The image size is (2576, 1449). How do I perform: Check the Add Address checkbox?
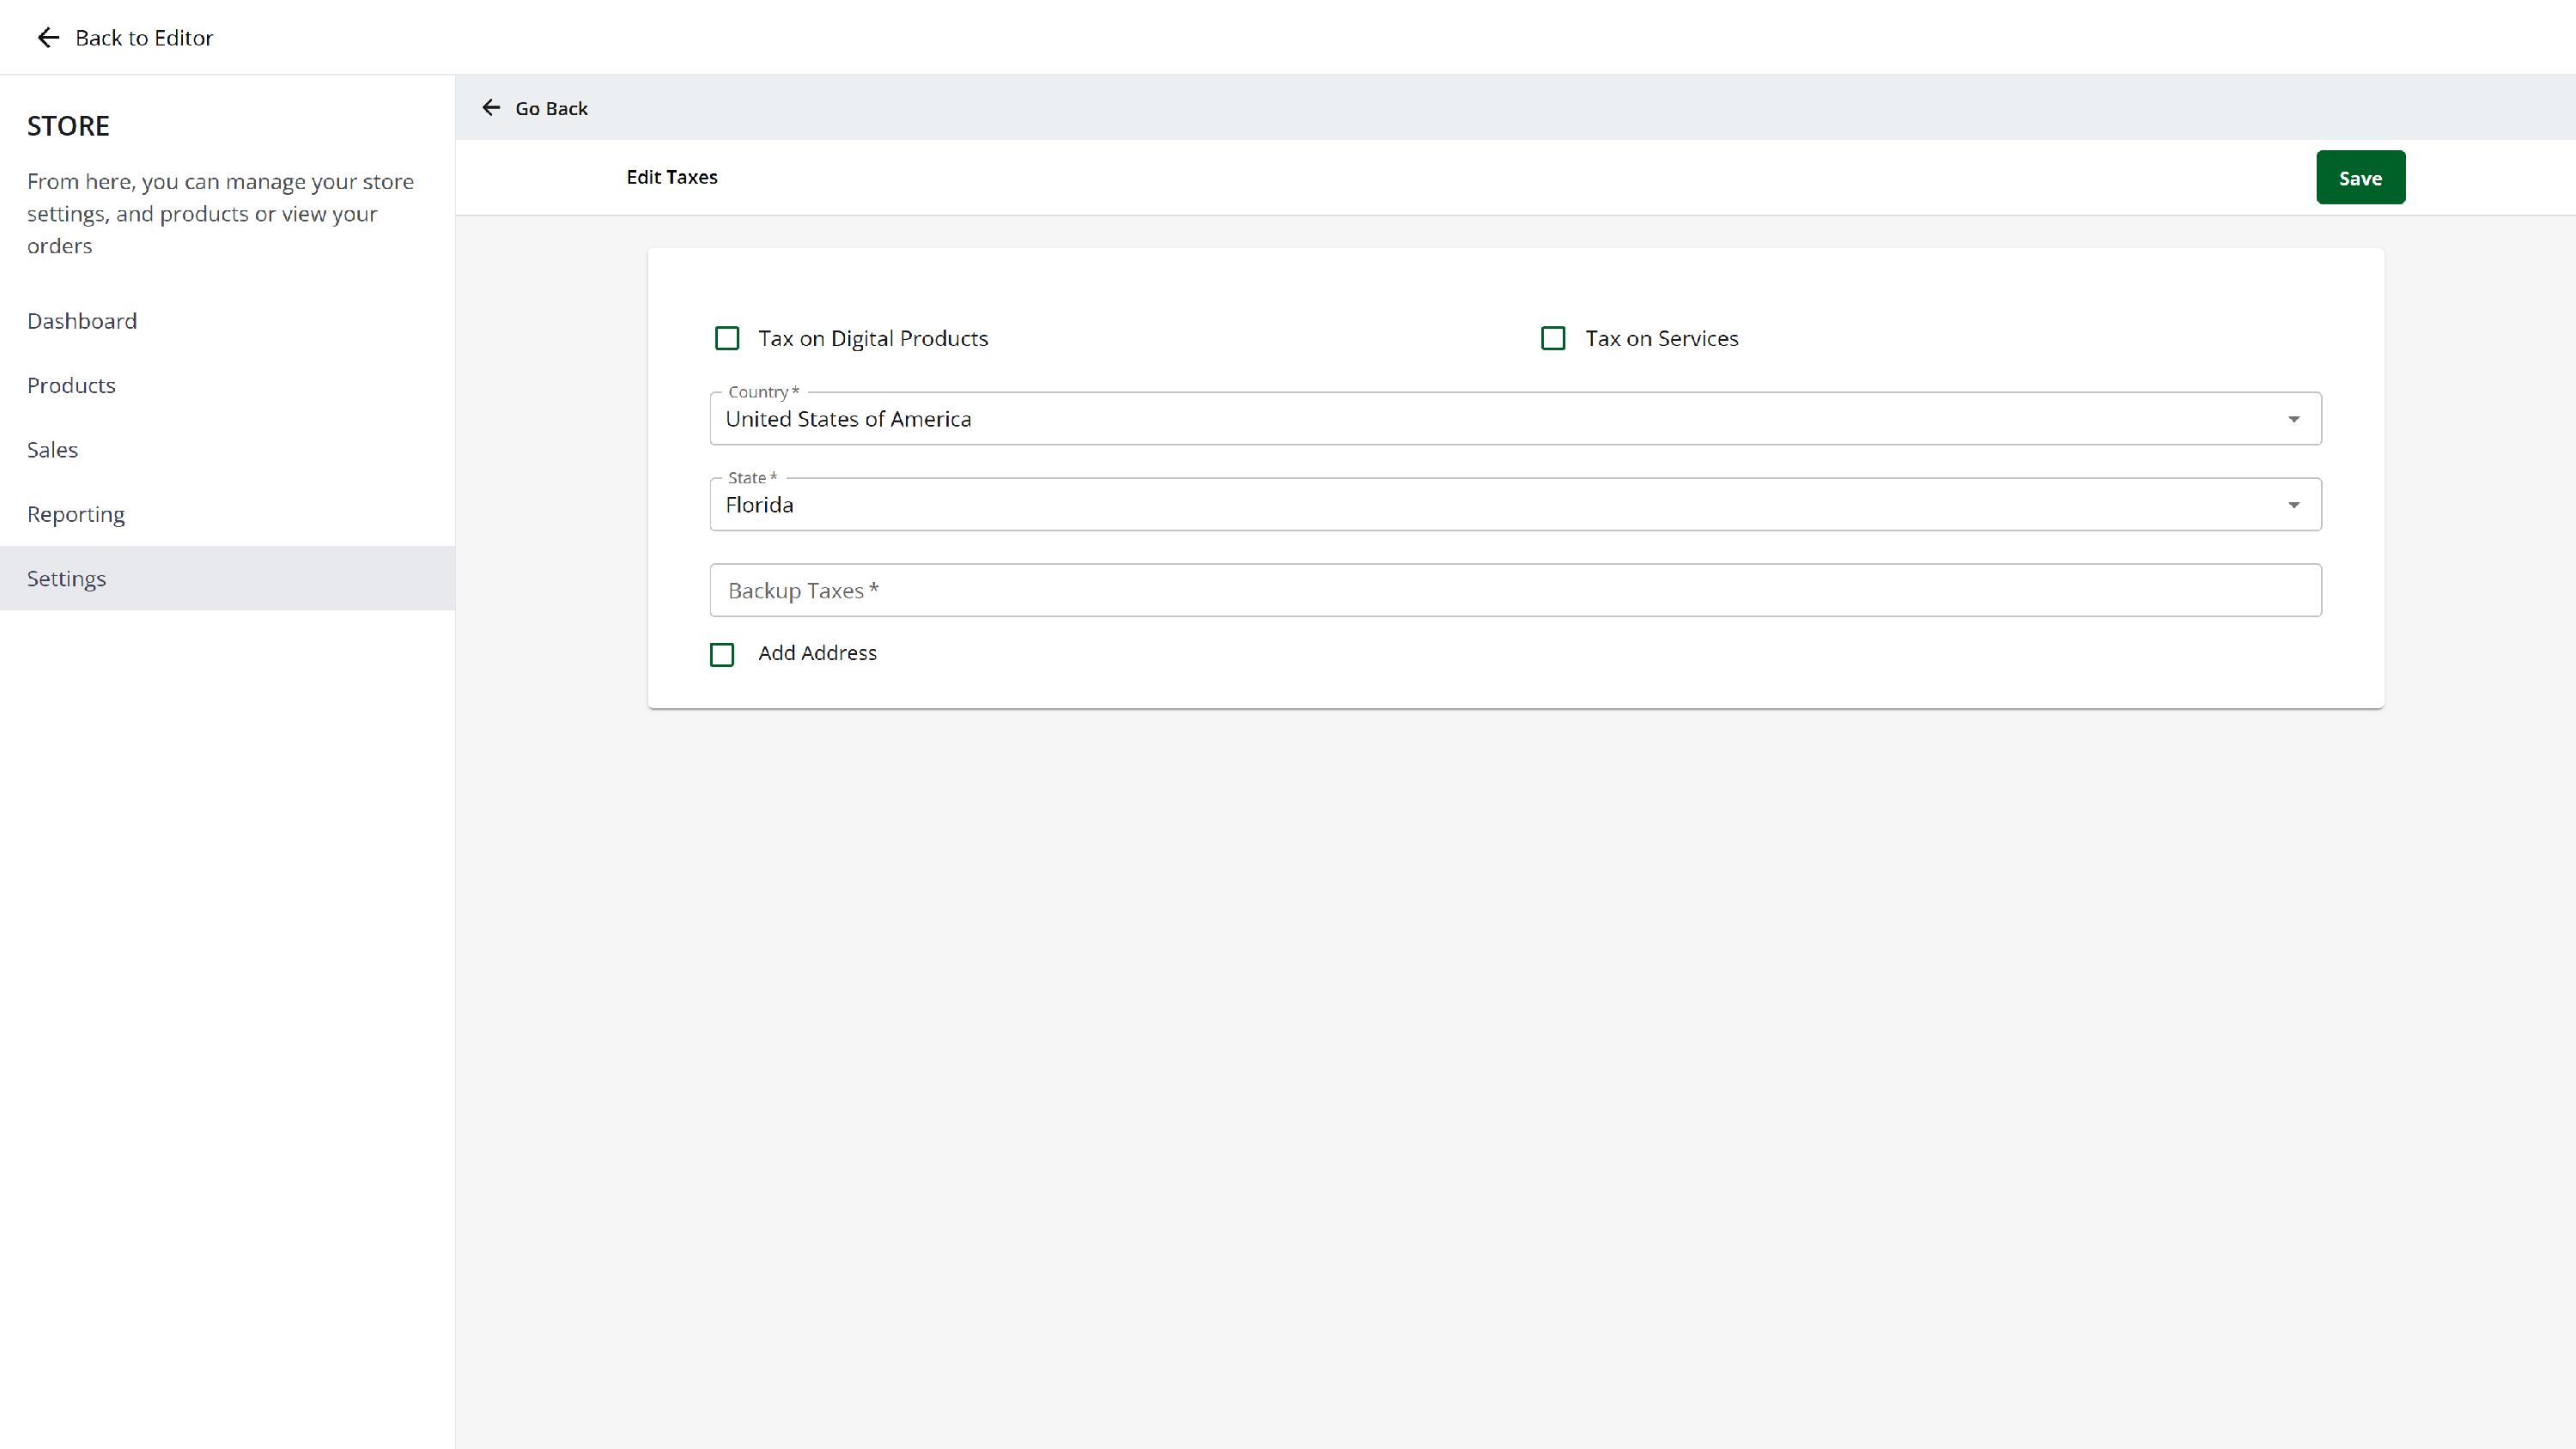click(722, 655)
